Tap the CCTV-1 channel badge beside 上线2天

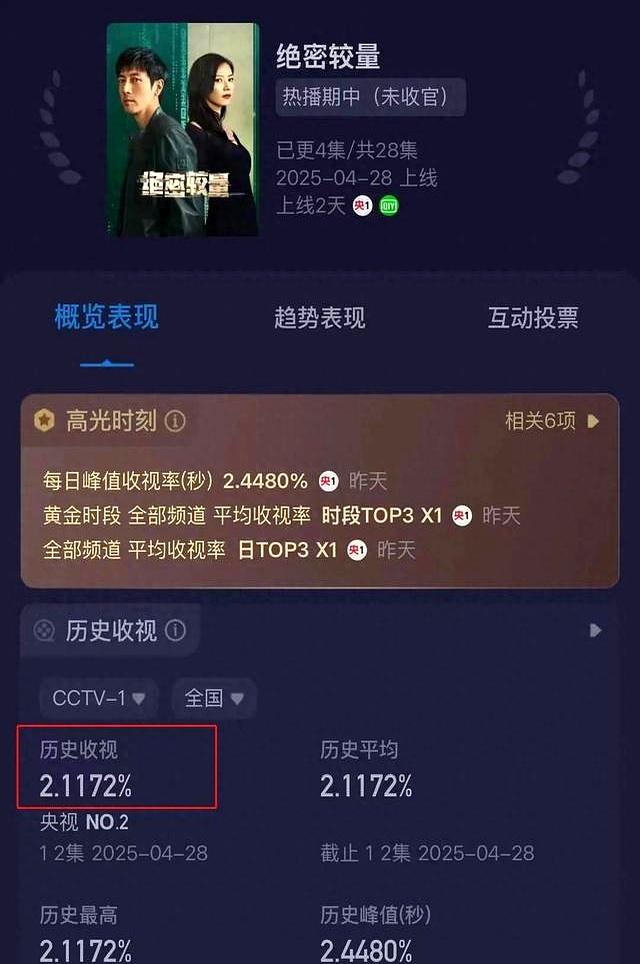point(362,205)
